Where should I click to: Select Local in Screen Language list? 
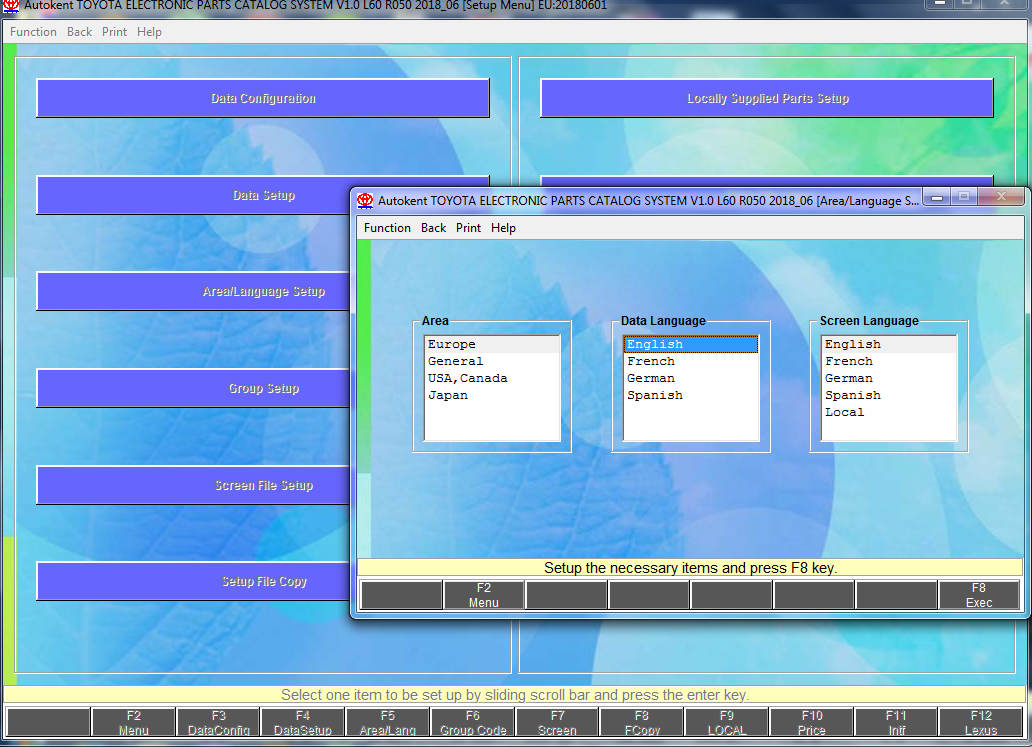point(844,412)
